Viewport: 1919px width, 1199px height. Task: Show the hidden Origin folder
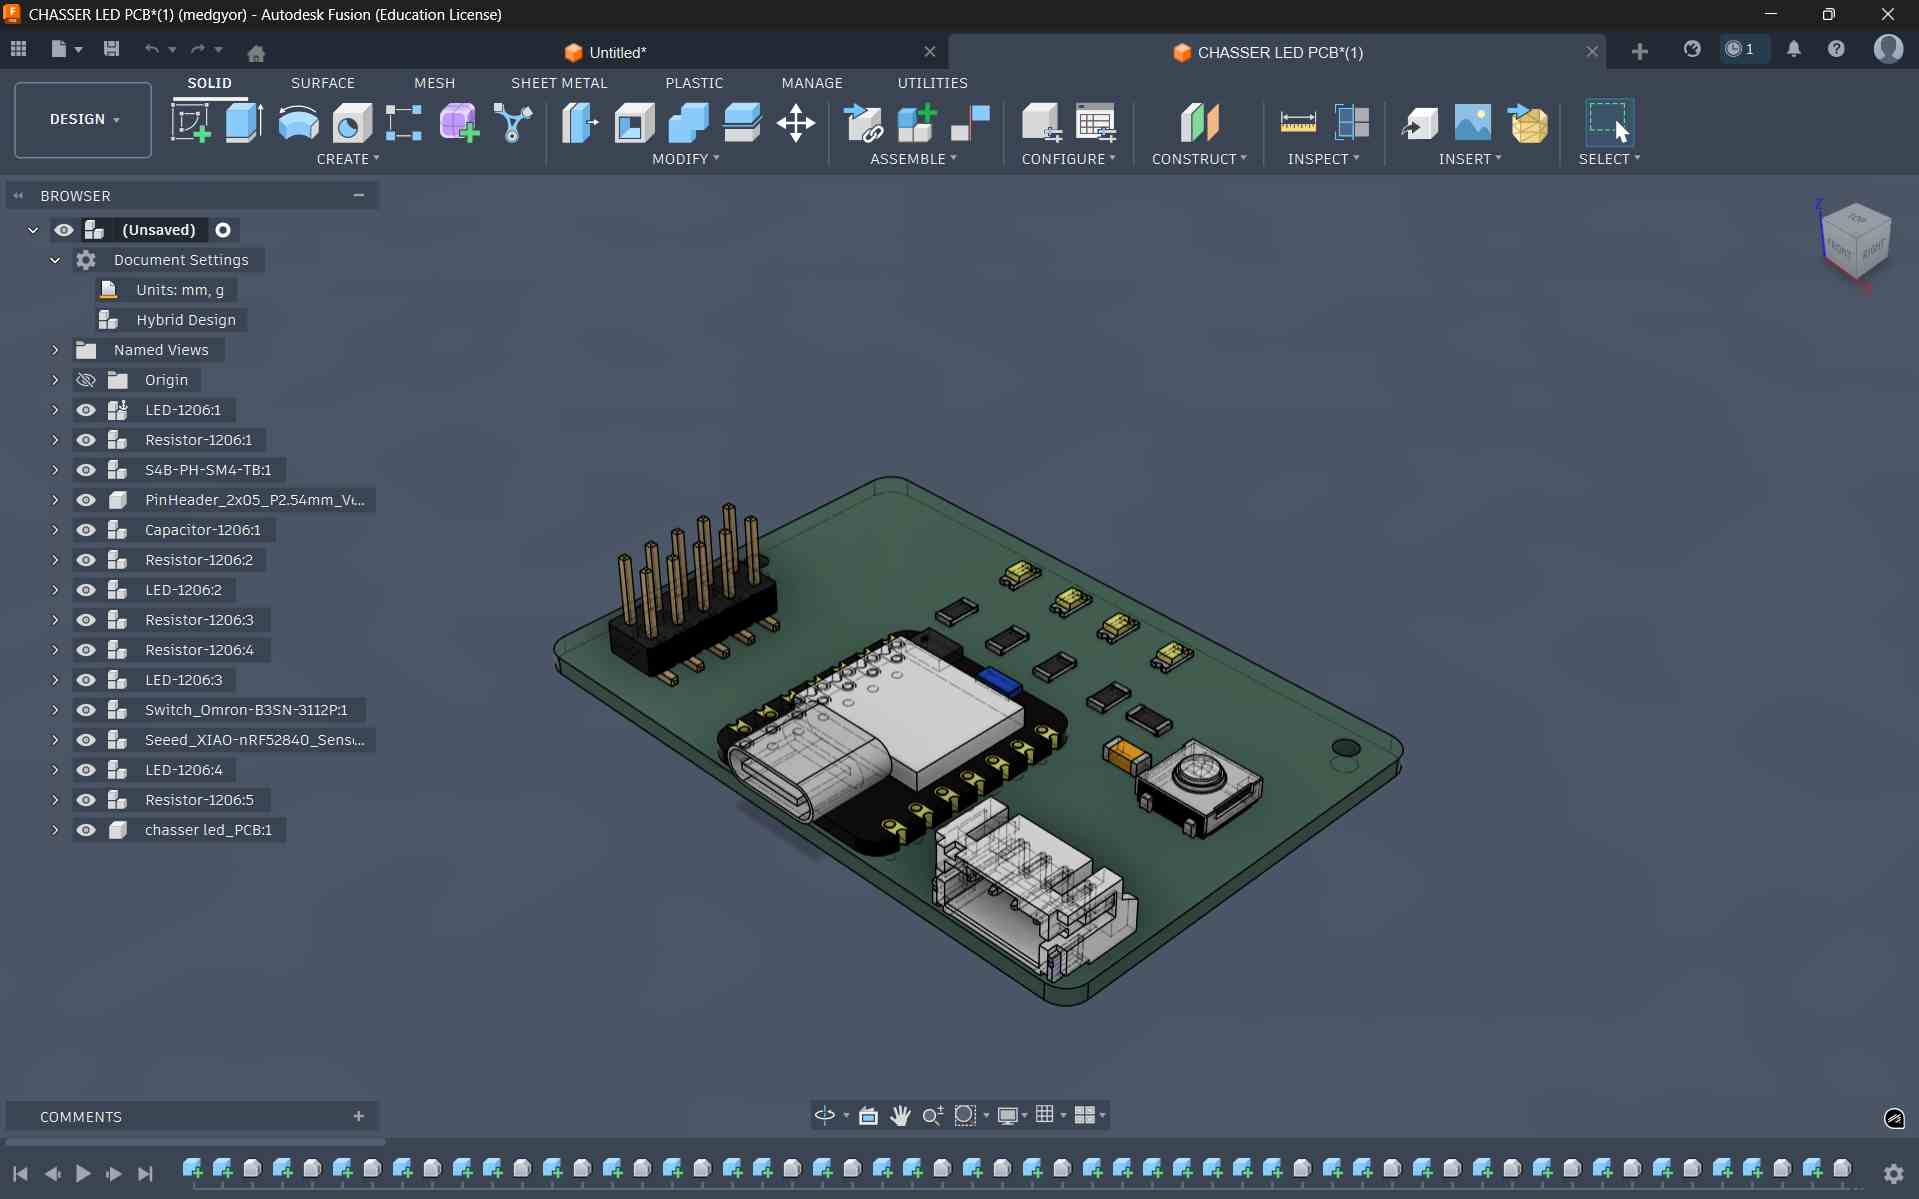pyautogui.click(x=86, y=380)
